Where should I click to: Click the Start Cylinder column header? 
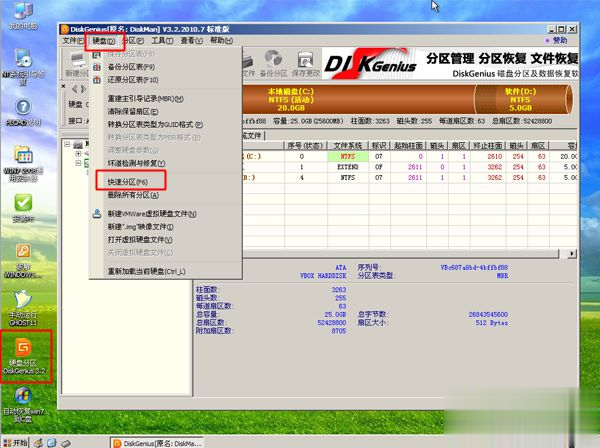pyautogui.click(x=408, y=146)
